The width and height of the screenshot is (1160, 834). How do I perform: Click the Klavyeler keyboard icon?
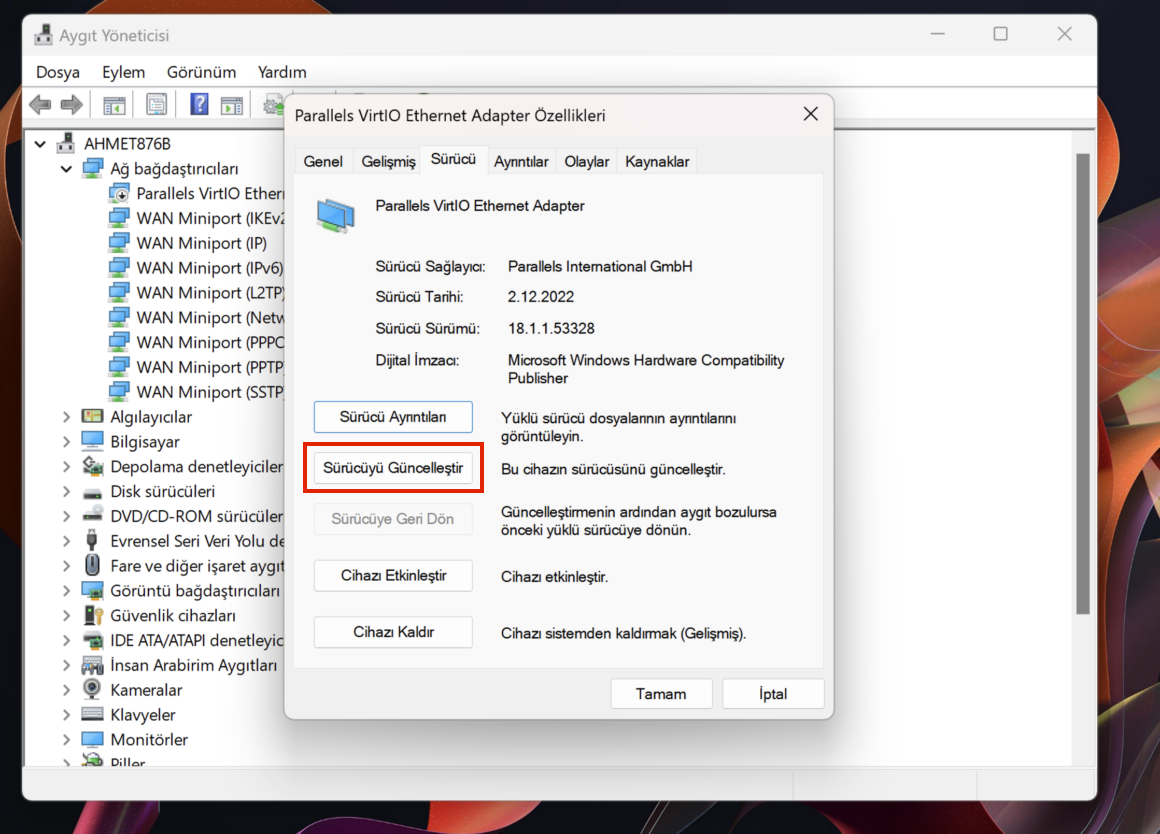[92, 714]
